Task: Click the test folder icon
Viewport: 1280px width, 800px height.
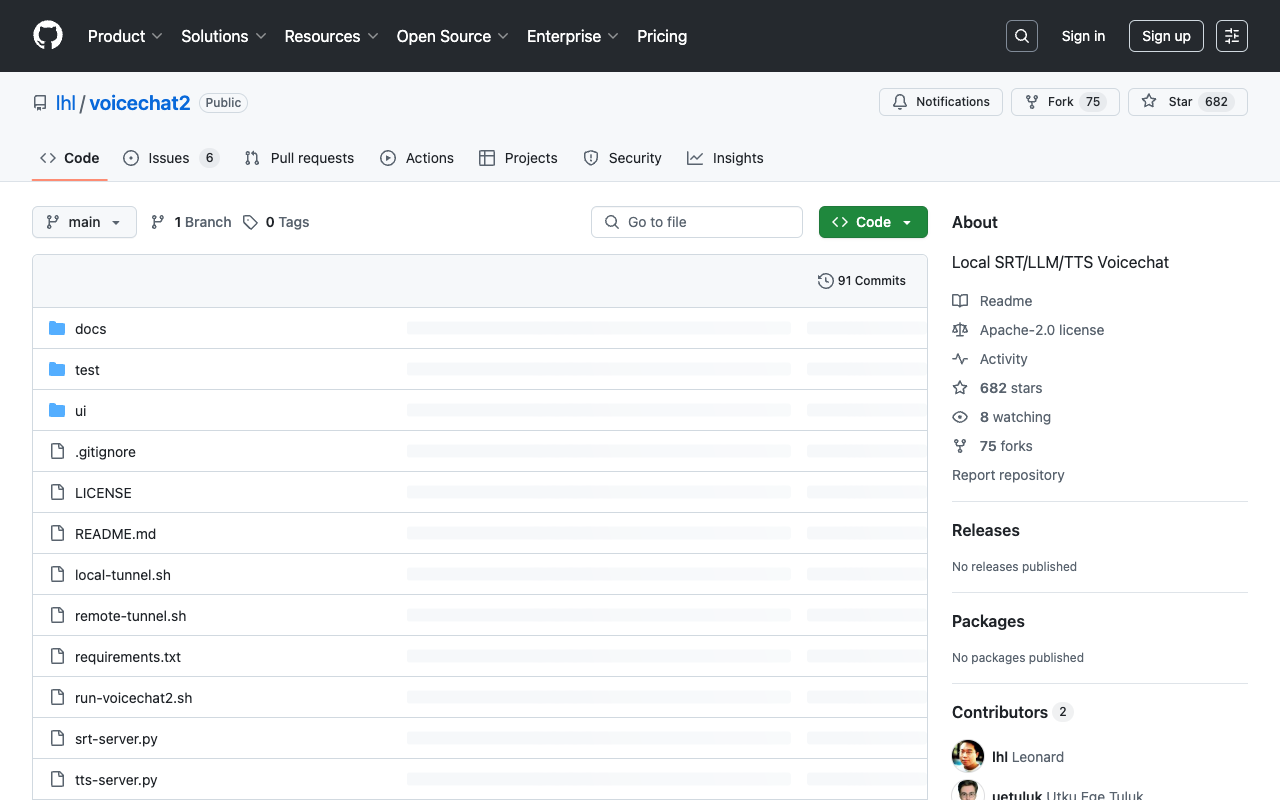Action: (x=57, y=370)
